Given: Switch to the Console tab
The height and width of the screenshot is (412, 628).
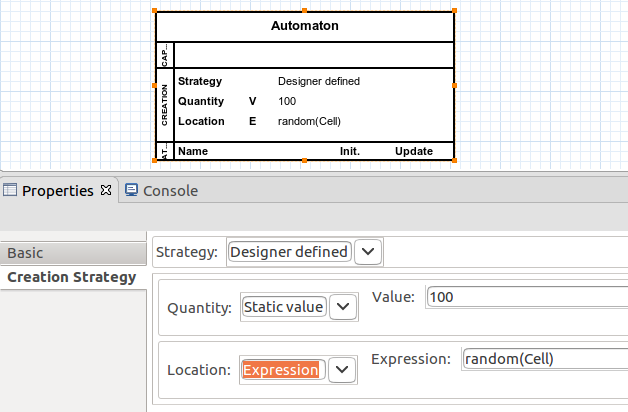Looking at the screenshot, I should coord(169,191).
